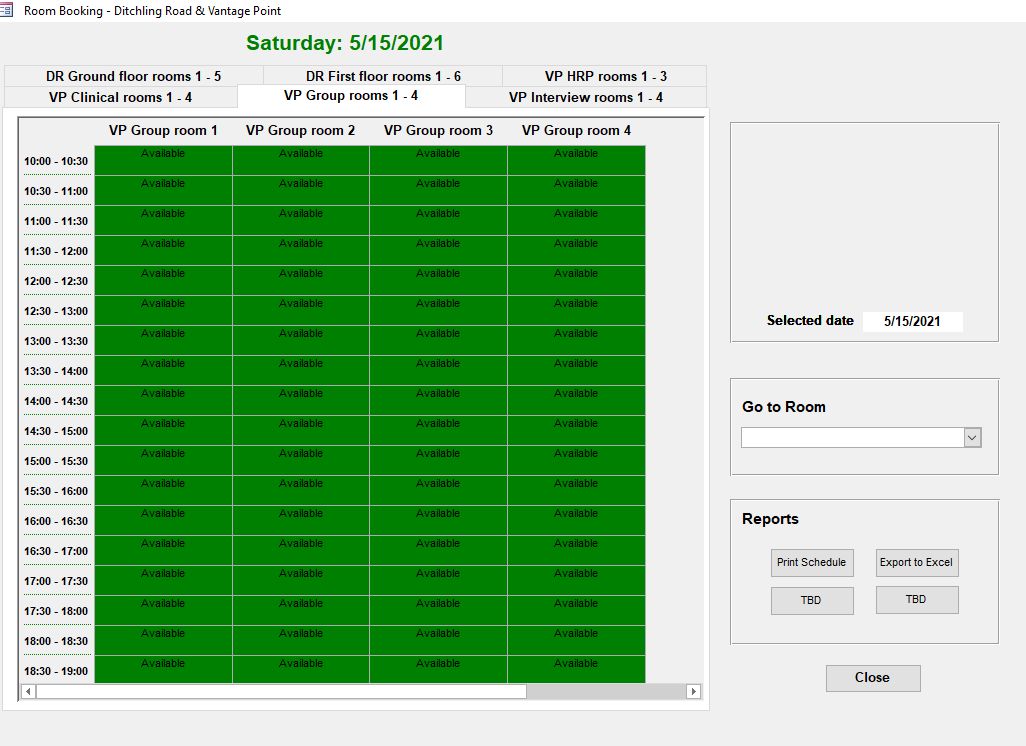Click the 10:00 - 10:30 time label

56,161
